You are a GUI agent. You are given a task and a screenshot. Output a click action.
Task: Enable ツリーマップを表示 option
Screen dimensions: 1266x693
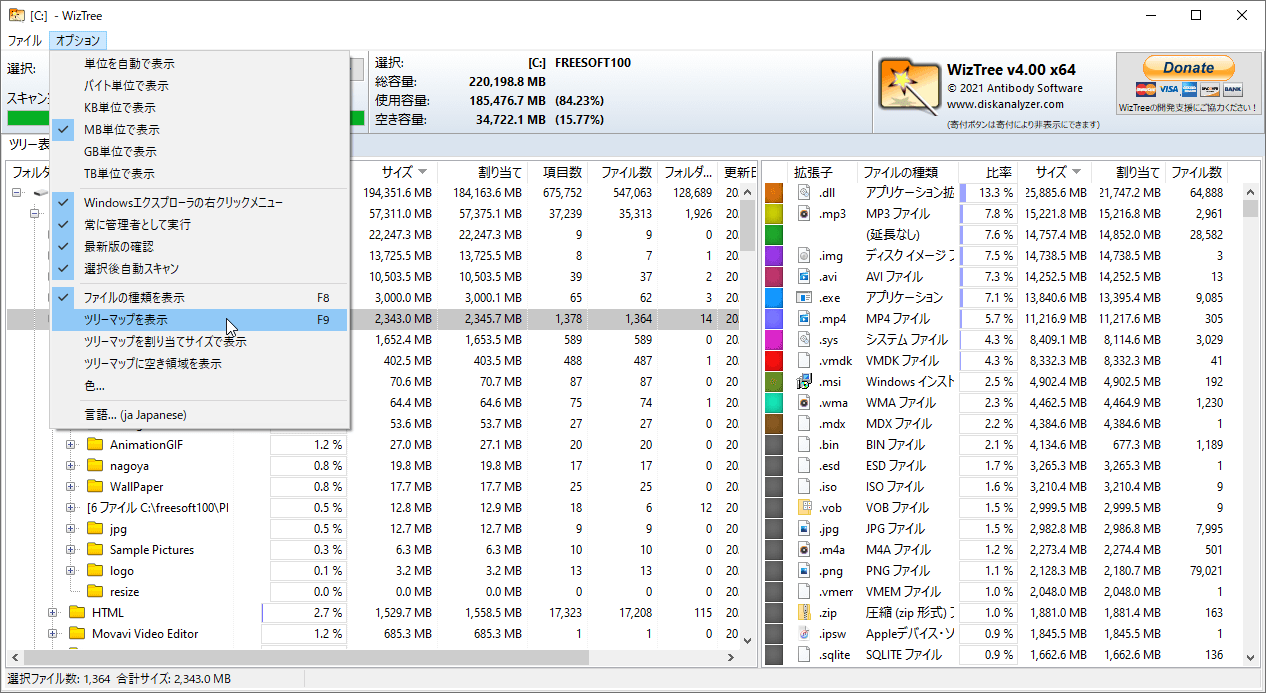click(200, 319)
